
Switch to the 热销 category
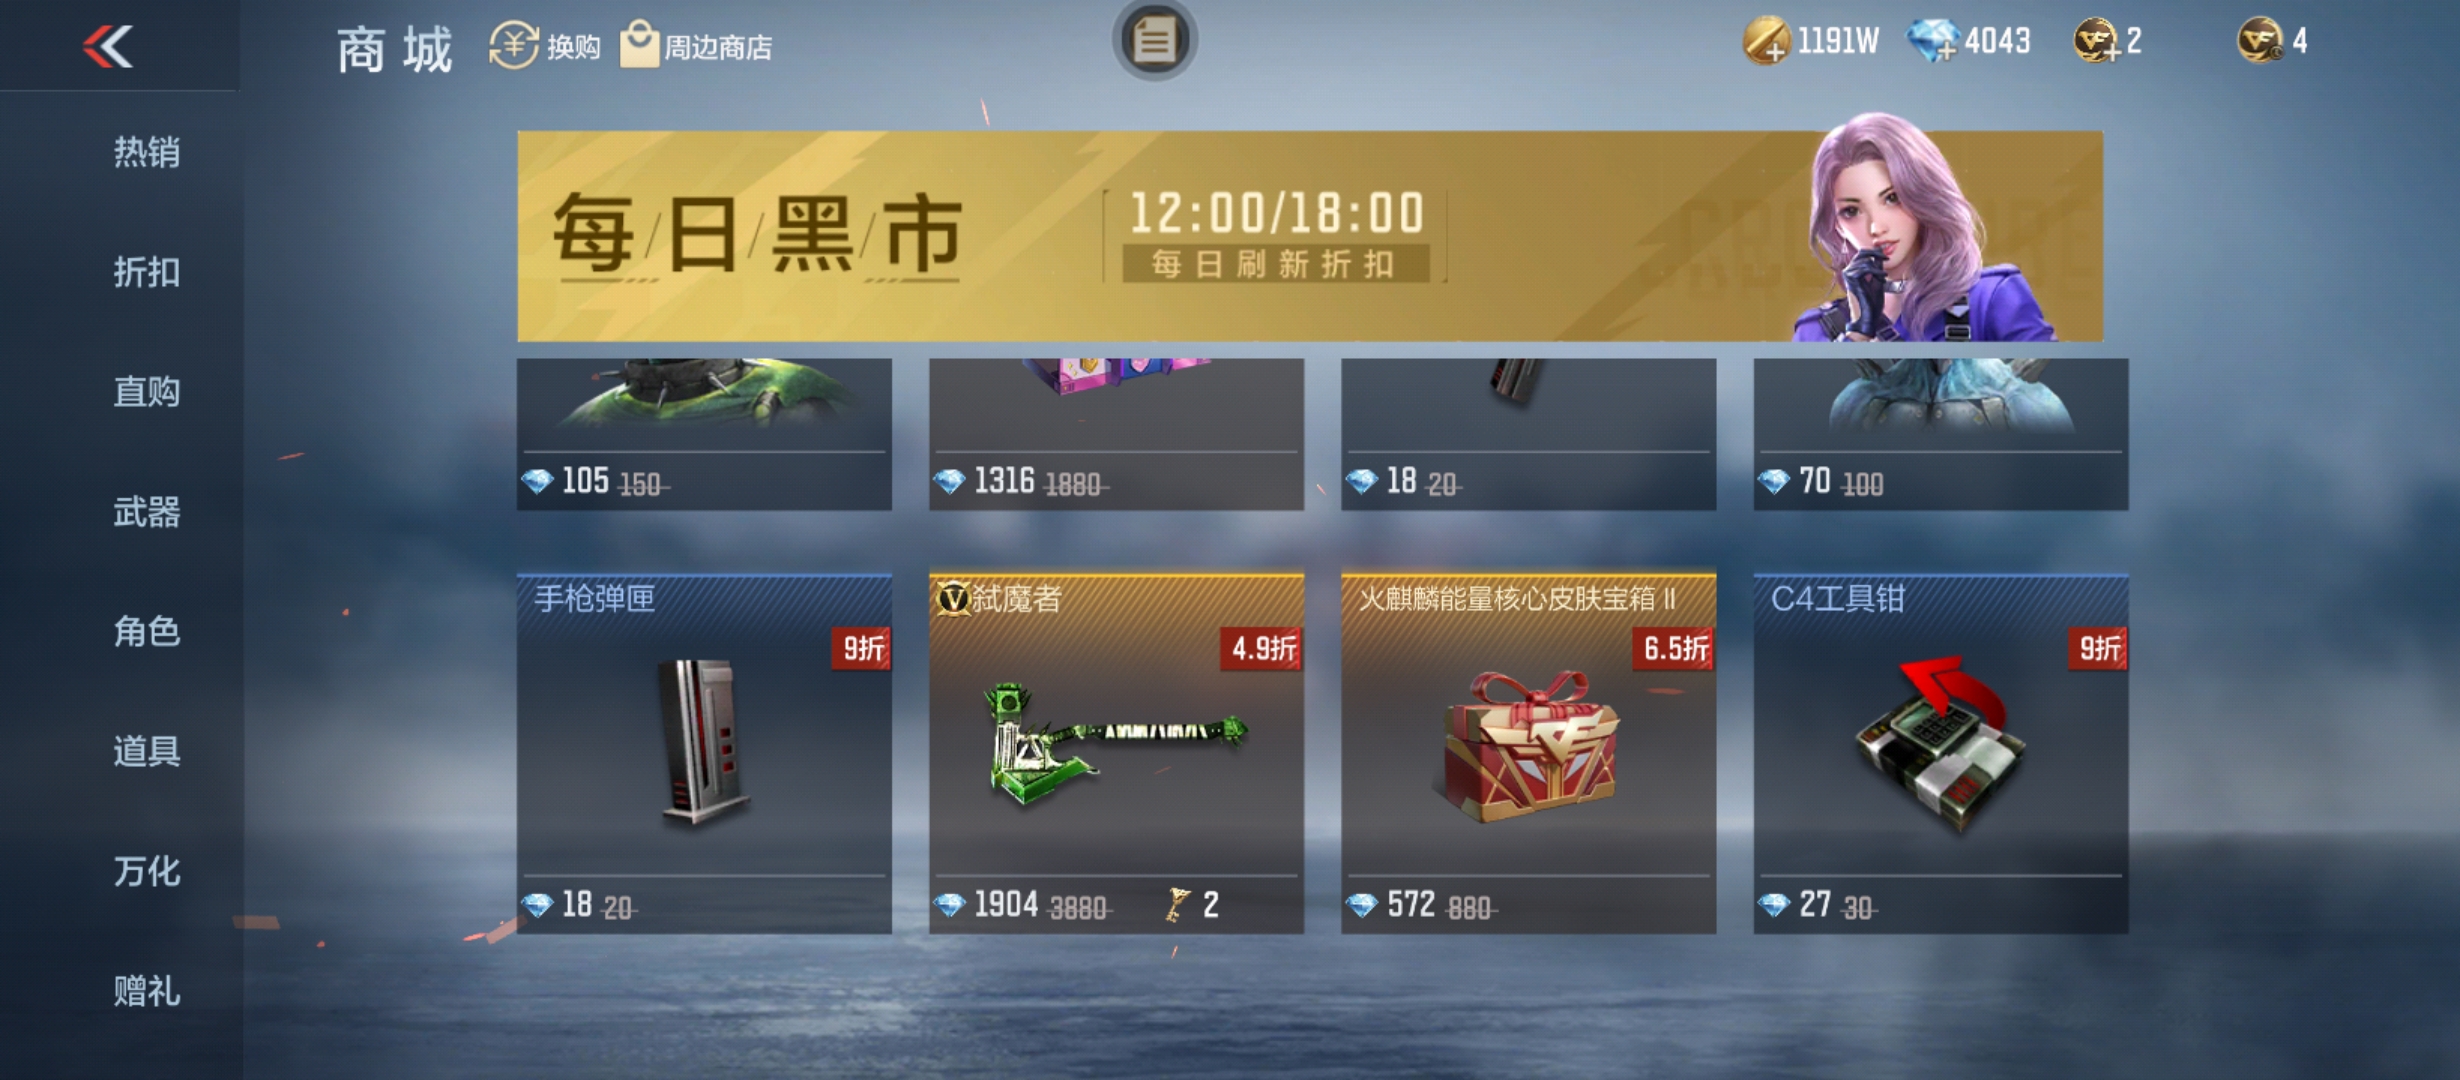[x=146, y=152]
